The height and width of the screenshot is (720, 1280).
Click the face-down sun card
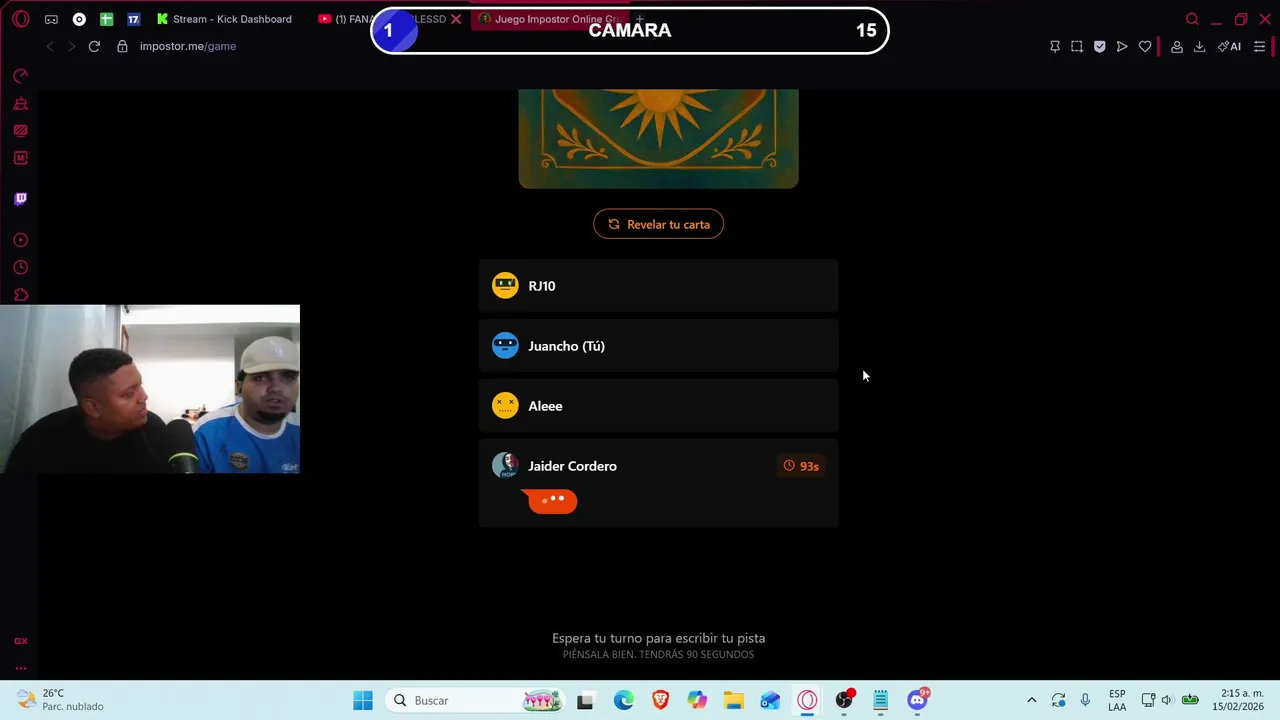pos(658,138)
